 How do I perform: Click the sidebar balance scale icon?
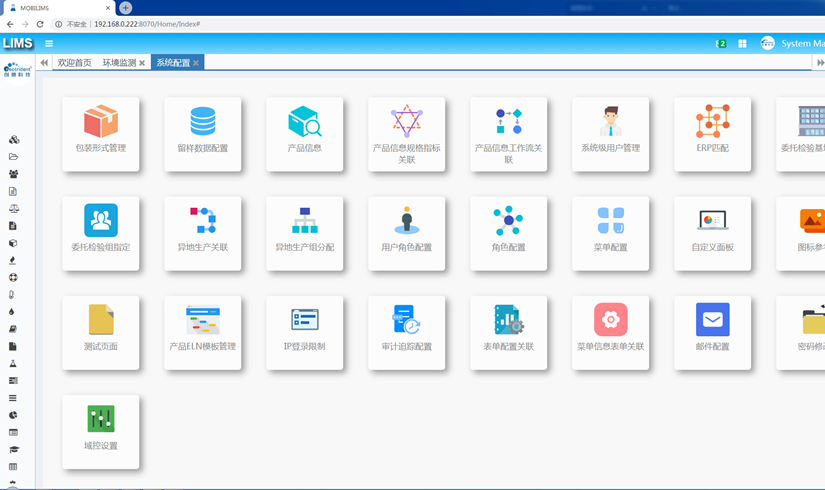pos(13,208)
